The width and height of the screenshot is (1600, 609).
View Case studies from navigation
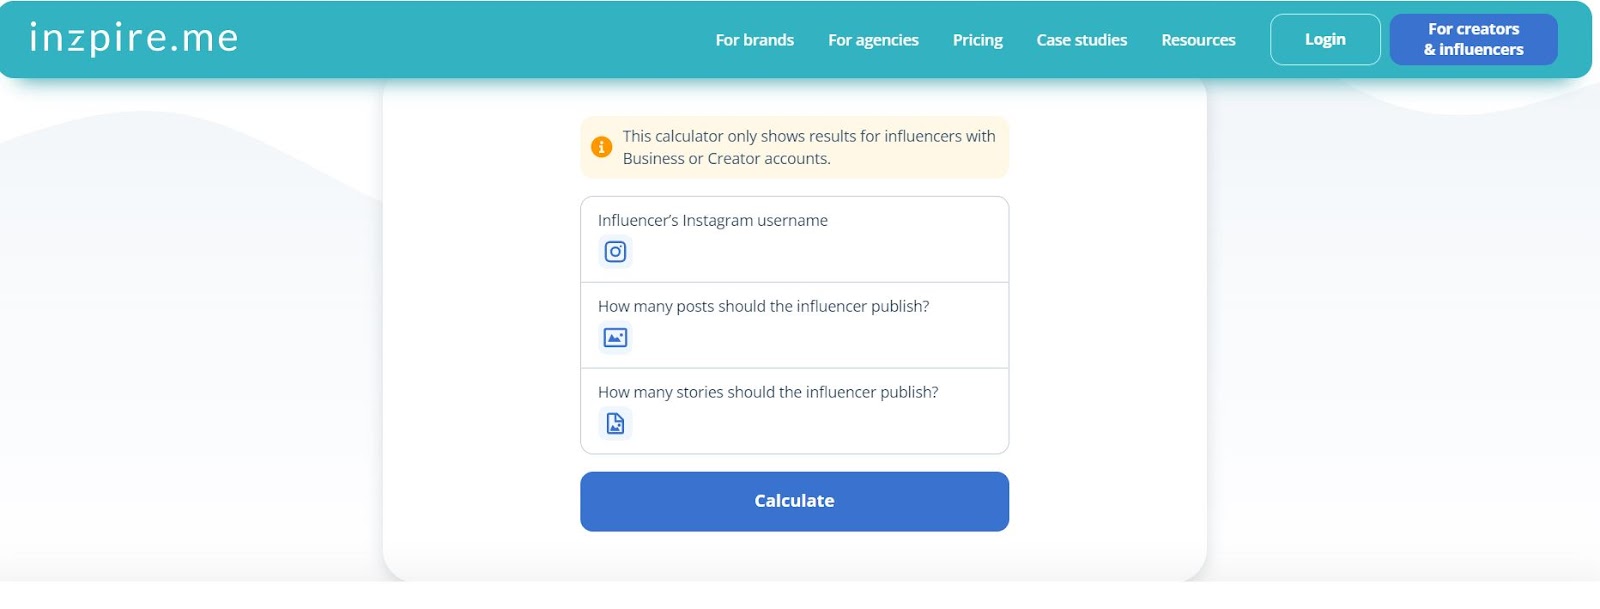click(1081, 40)
